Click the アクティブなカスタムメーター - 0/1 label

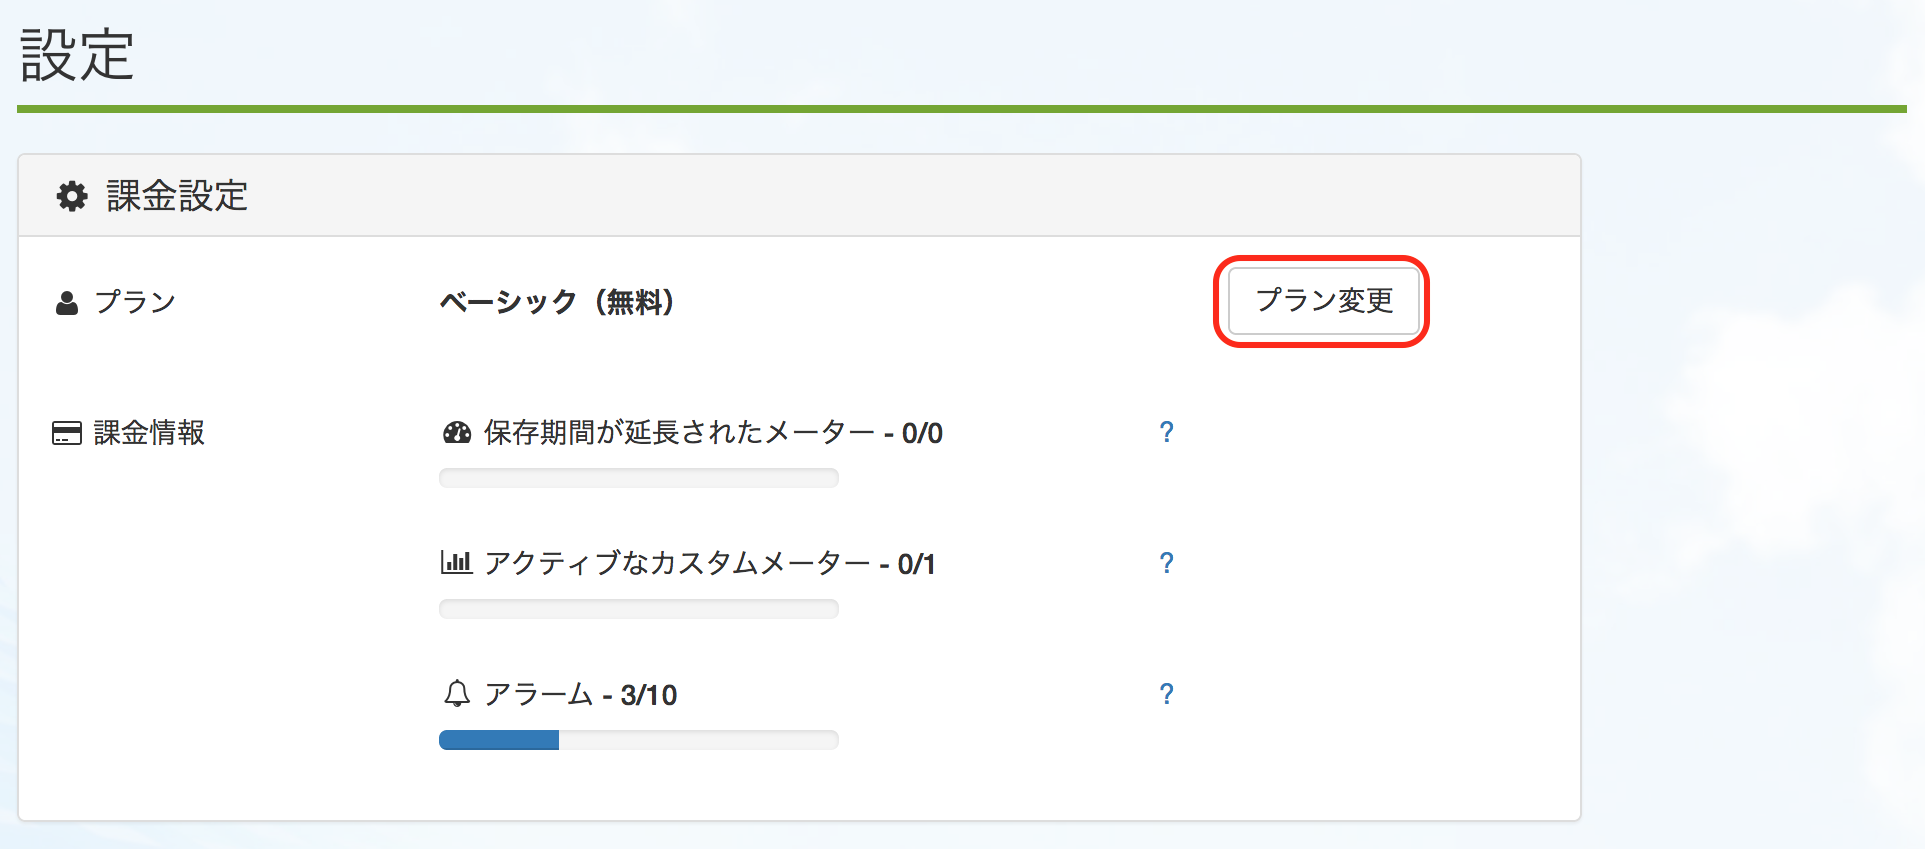(710, 564)
